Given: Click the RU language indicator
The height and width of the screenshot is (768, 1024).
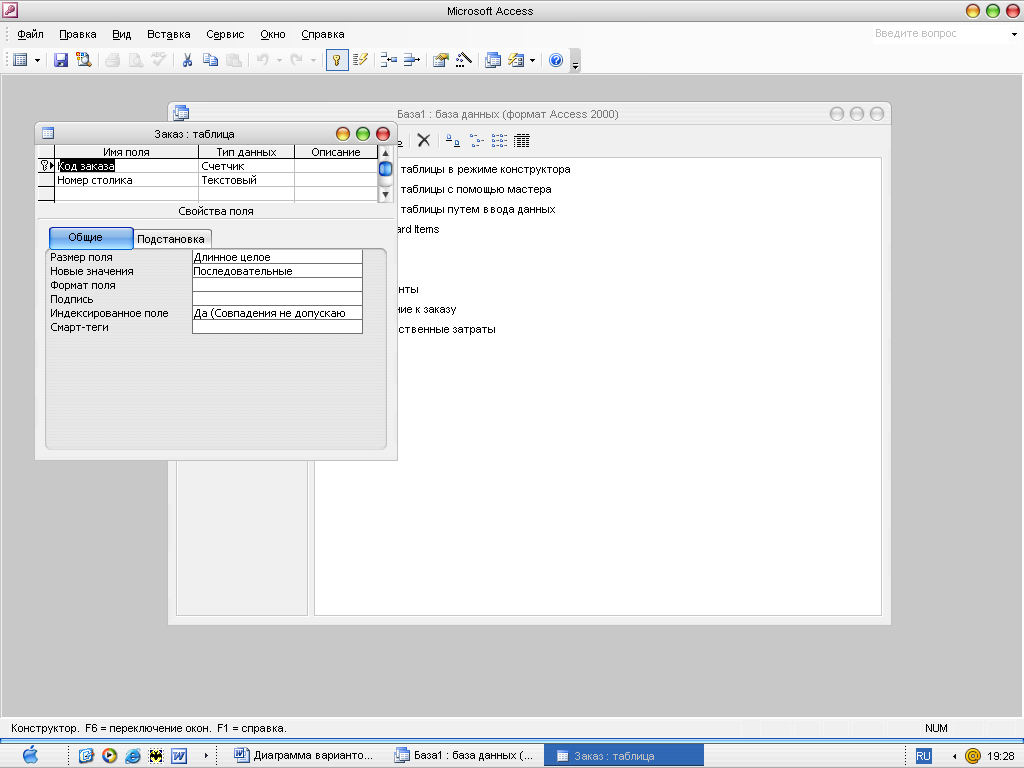Looking at the screenshot, I should click(x=923, y=756).
